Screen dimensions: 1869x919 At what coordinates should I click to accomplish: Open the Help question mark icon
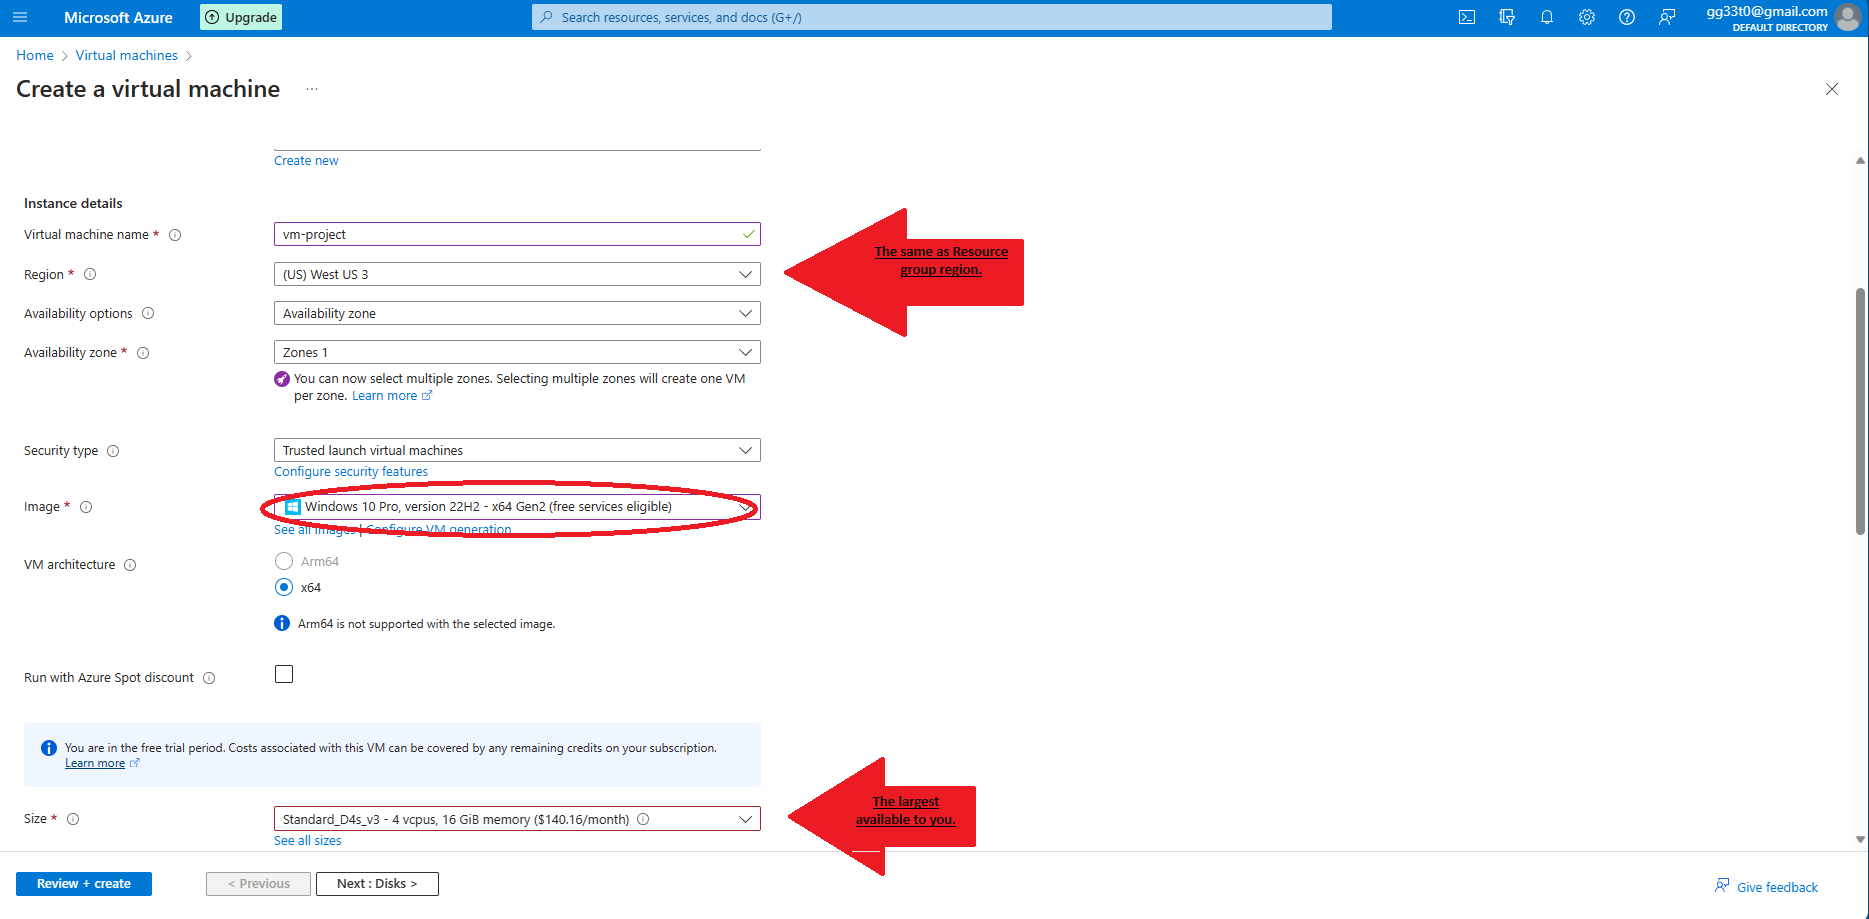coord(1626,16)
